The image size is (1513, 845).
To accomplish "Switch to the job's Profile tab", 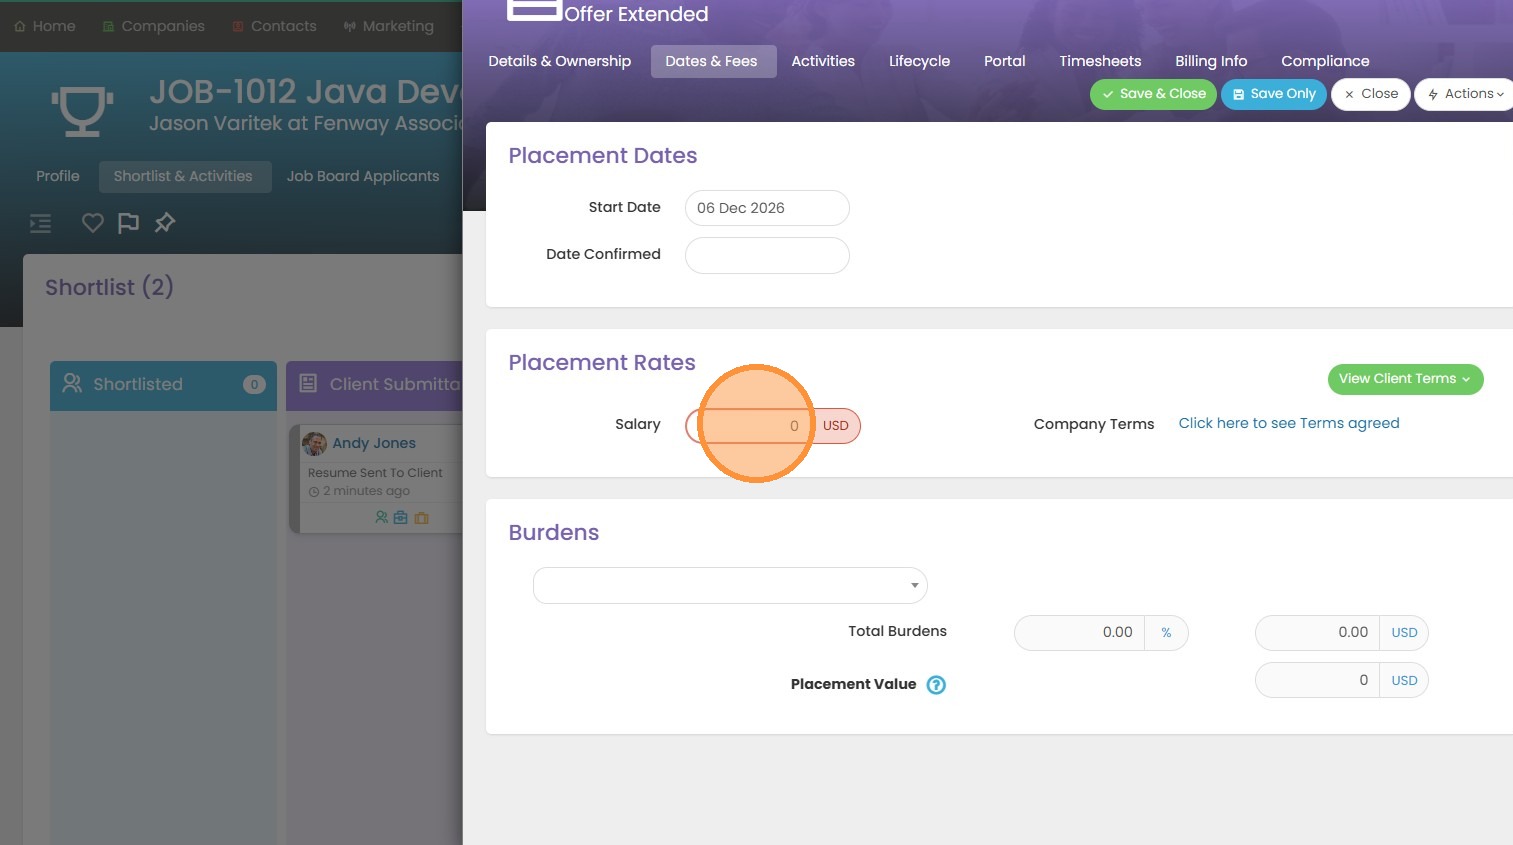I will pos(58,176).
